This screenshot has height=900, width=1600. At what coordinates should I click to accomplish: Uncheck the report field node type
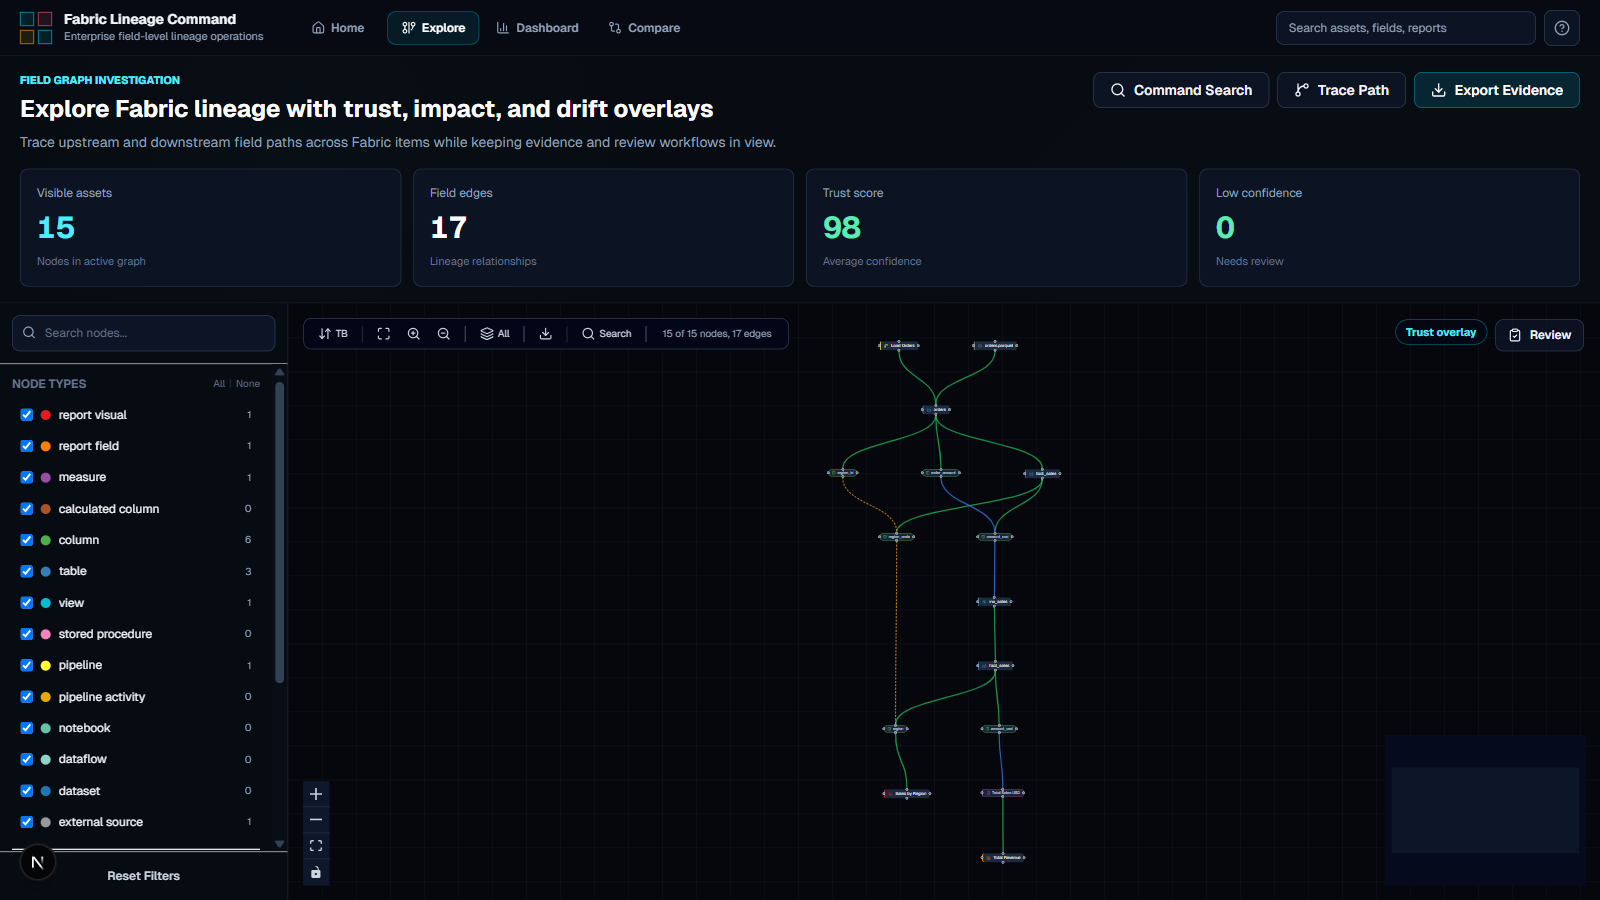coord(27,446)
